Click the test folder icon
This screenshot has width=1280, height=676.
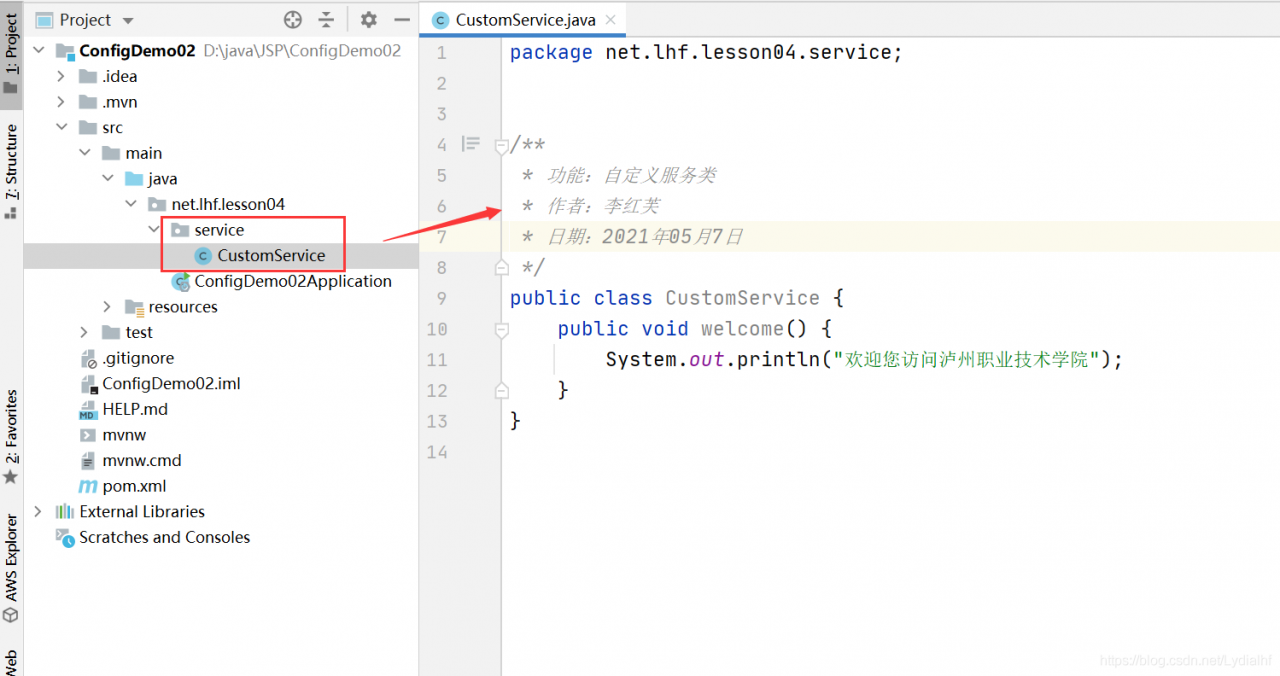coord(111,332)
